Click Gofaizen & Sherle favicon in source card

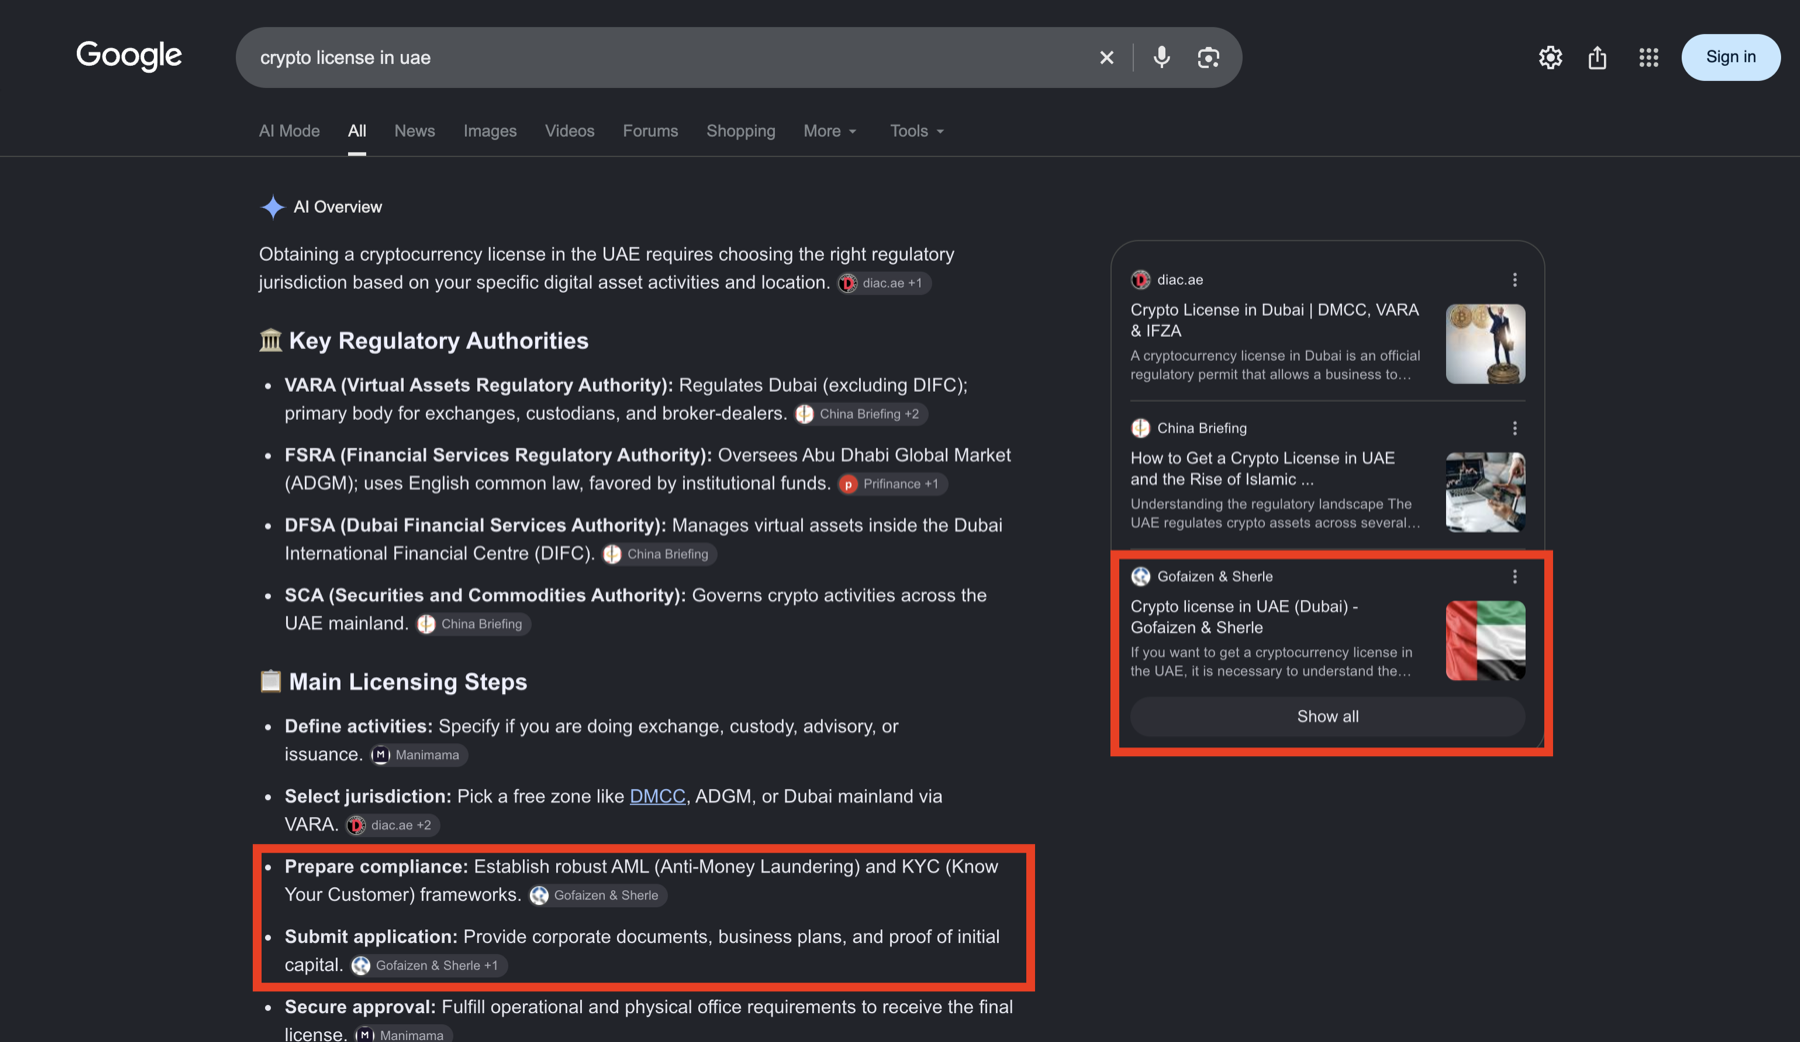point(1141,576)
